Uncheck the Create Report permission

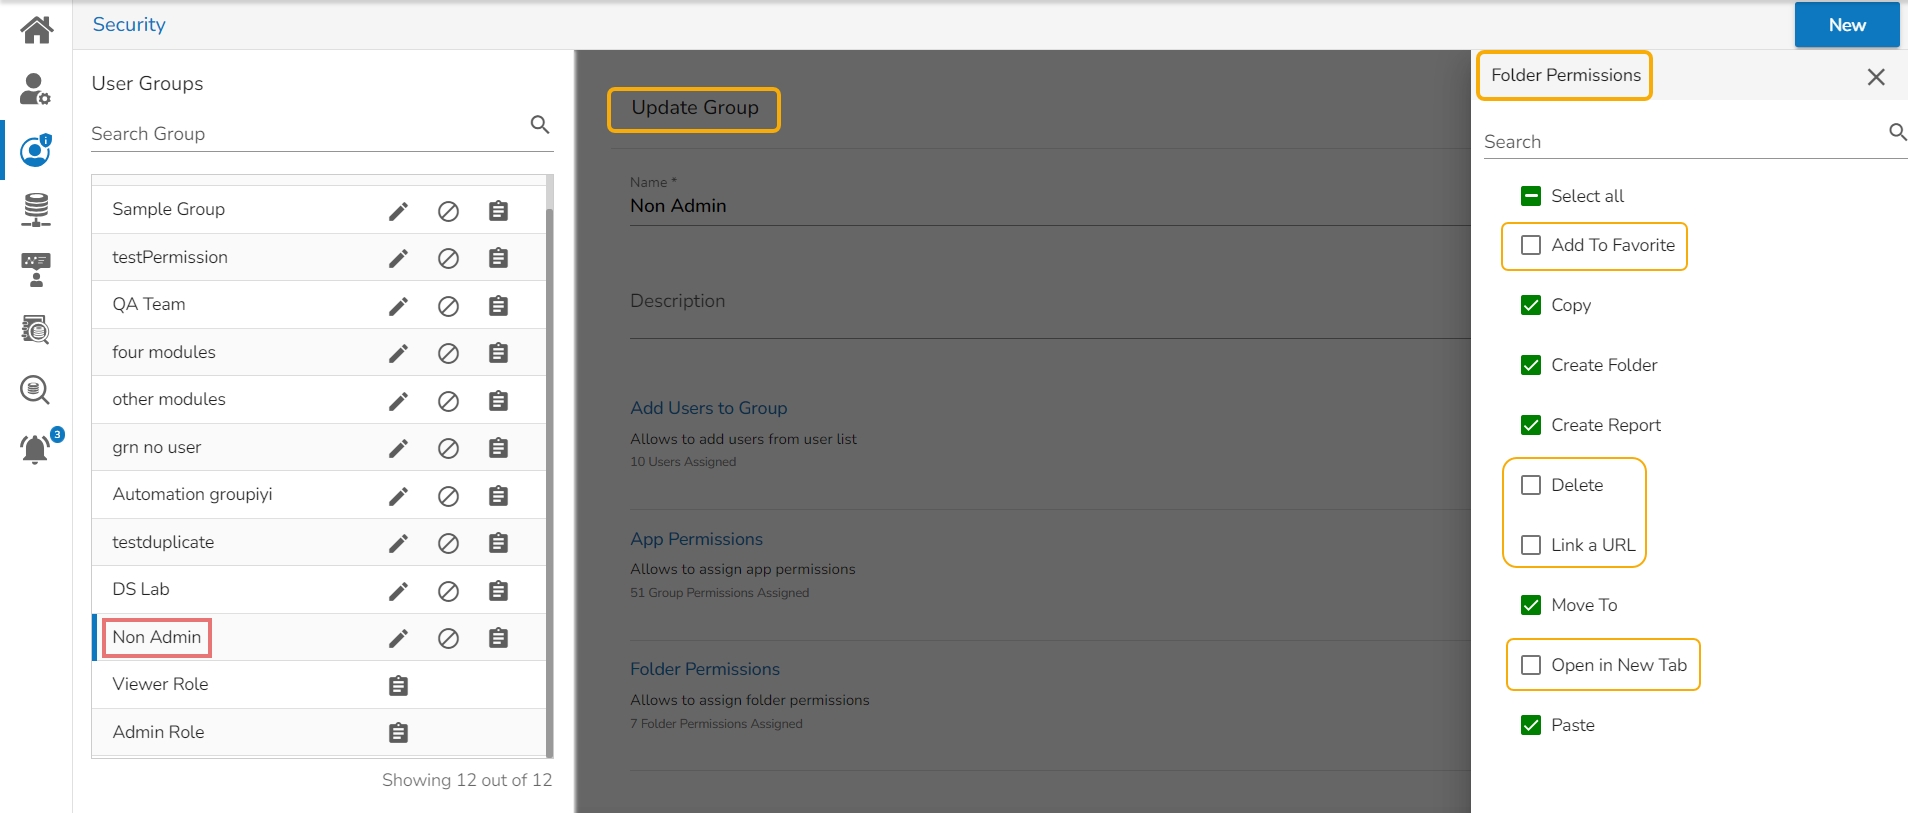click(1530, 425)
